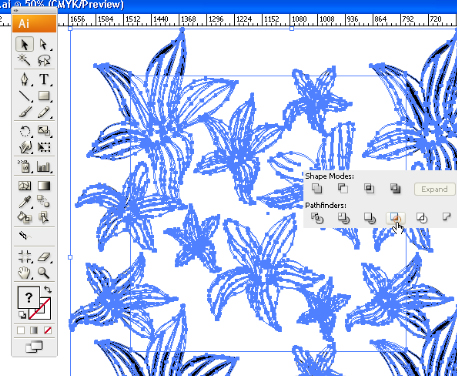Reset to default fill and stroke
Screen dimensions: 457x376
tap(22, 315)
